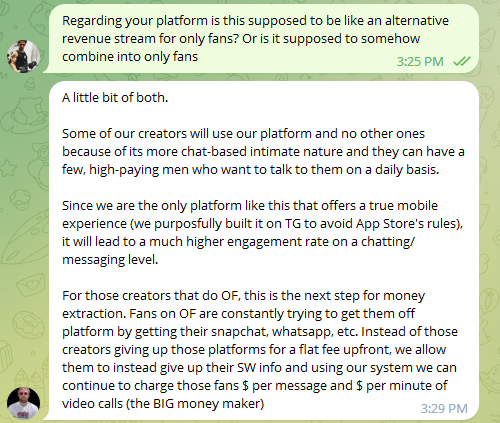Click the words "messaging level."
The width and height of the screenshot is (500, 423).
pyautogui.click(x=110, y=259)
